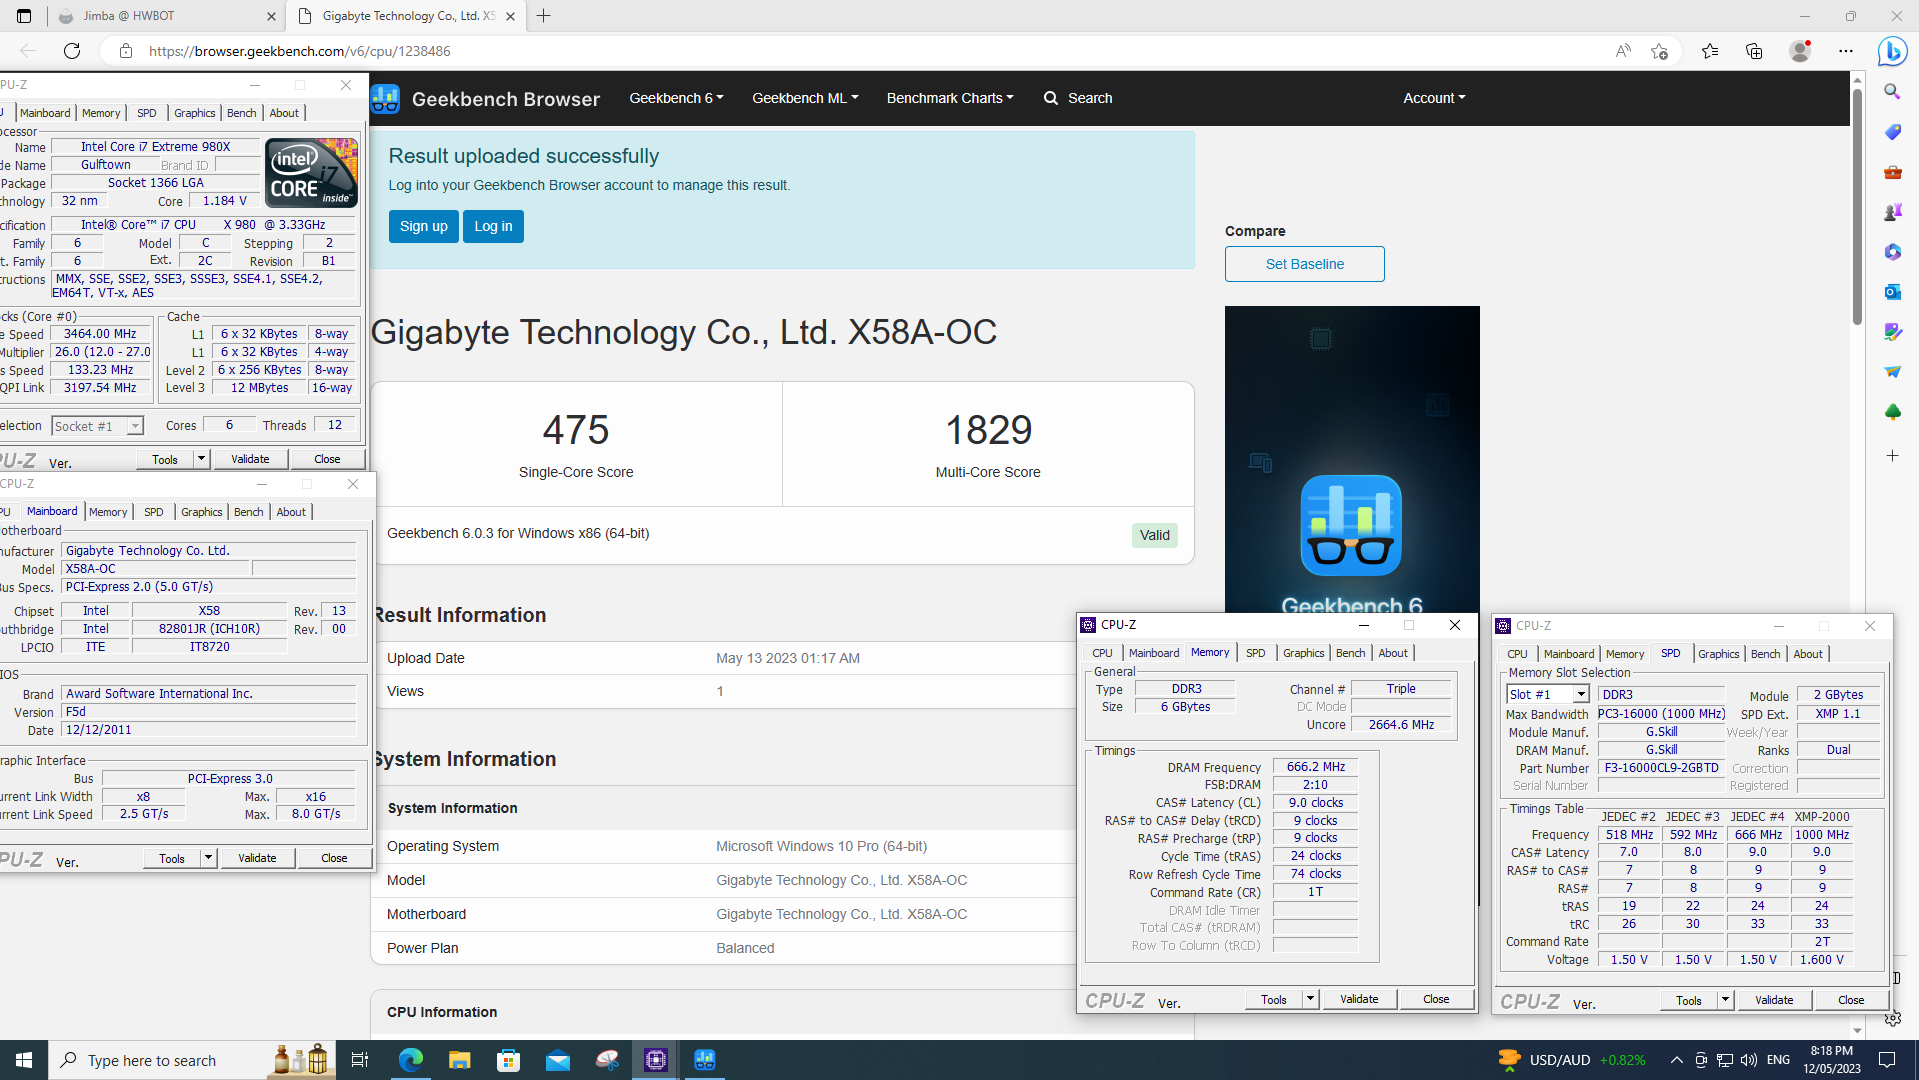
Task: Open read aloud icon in address bar
Action: point(1622,51)
